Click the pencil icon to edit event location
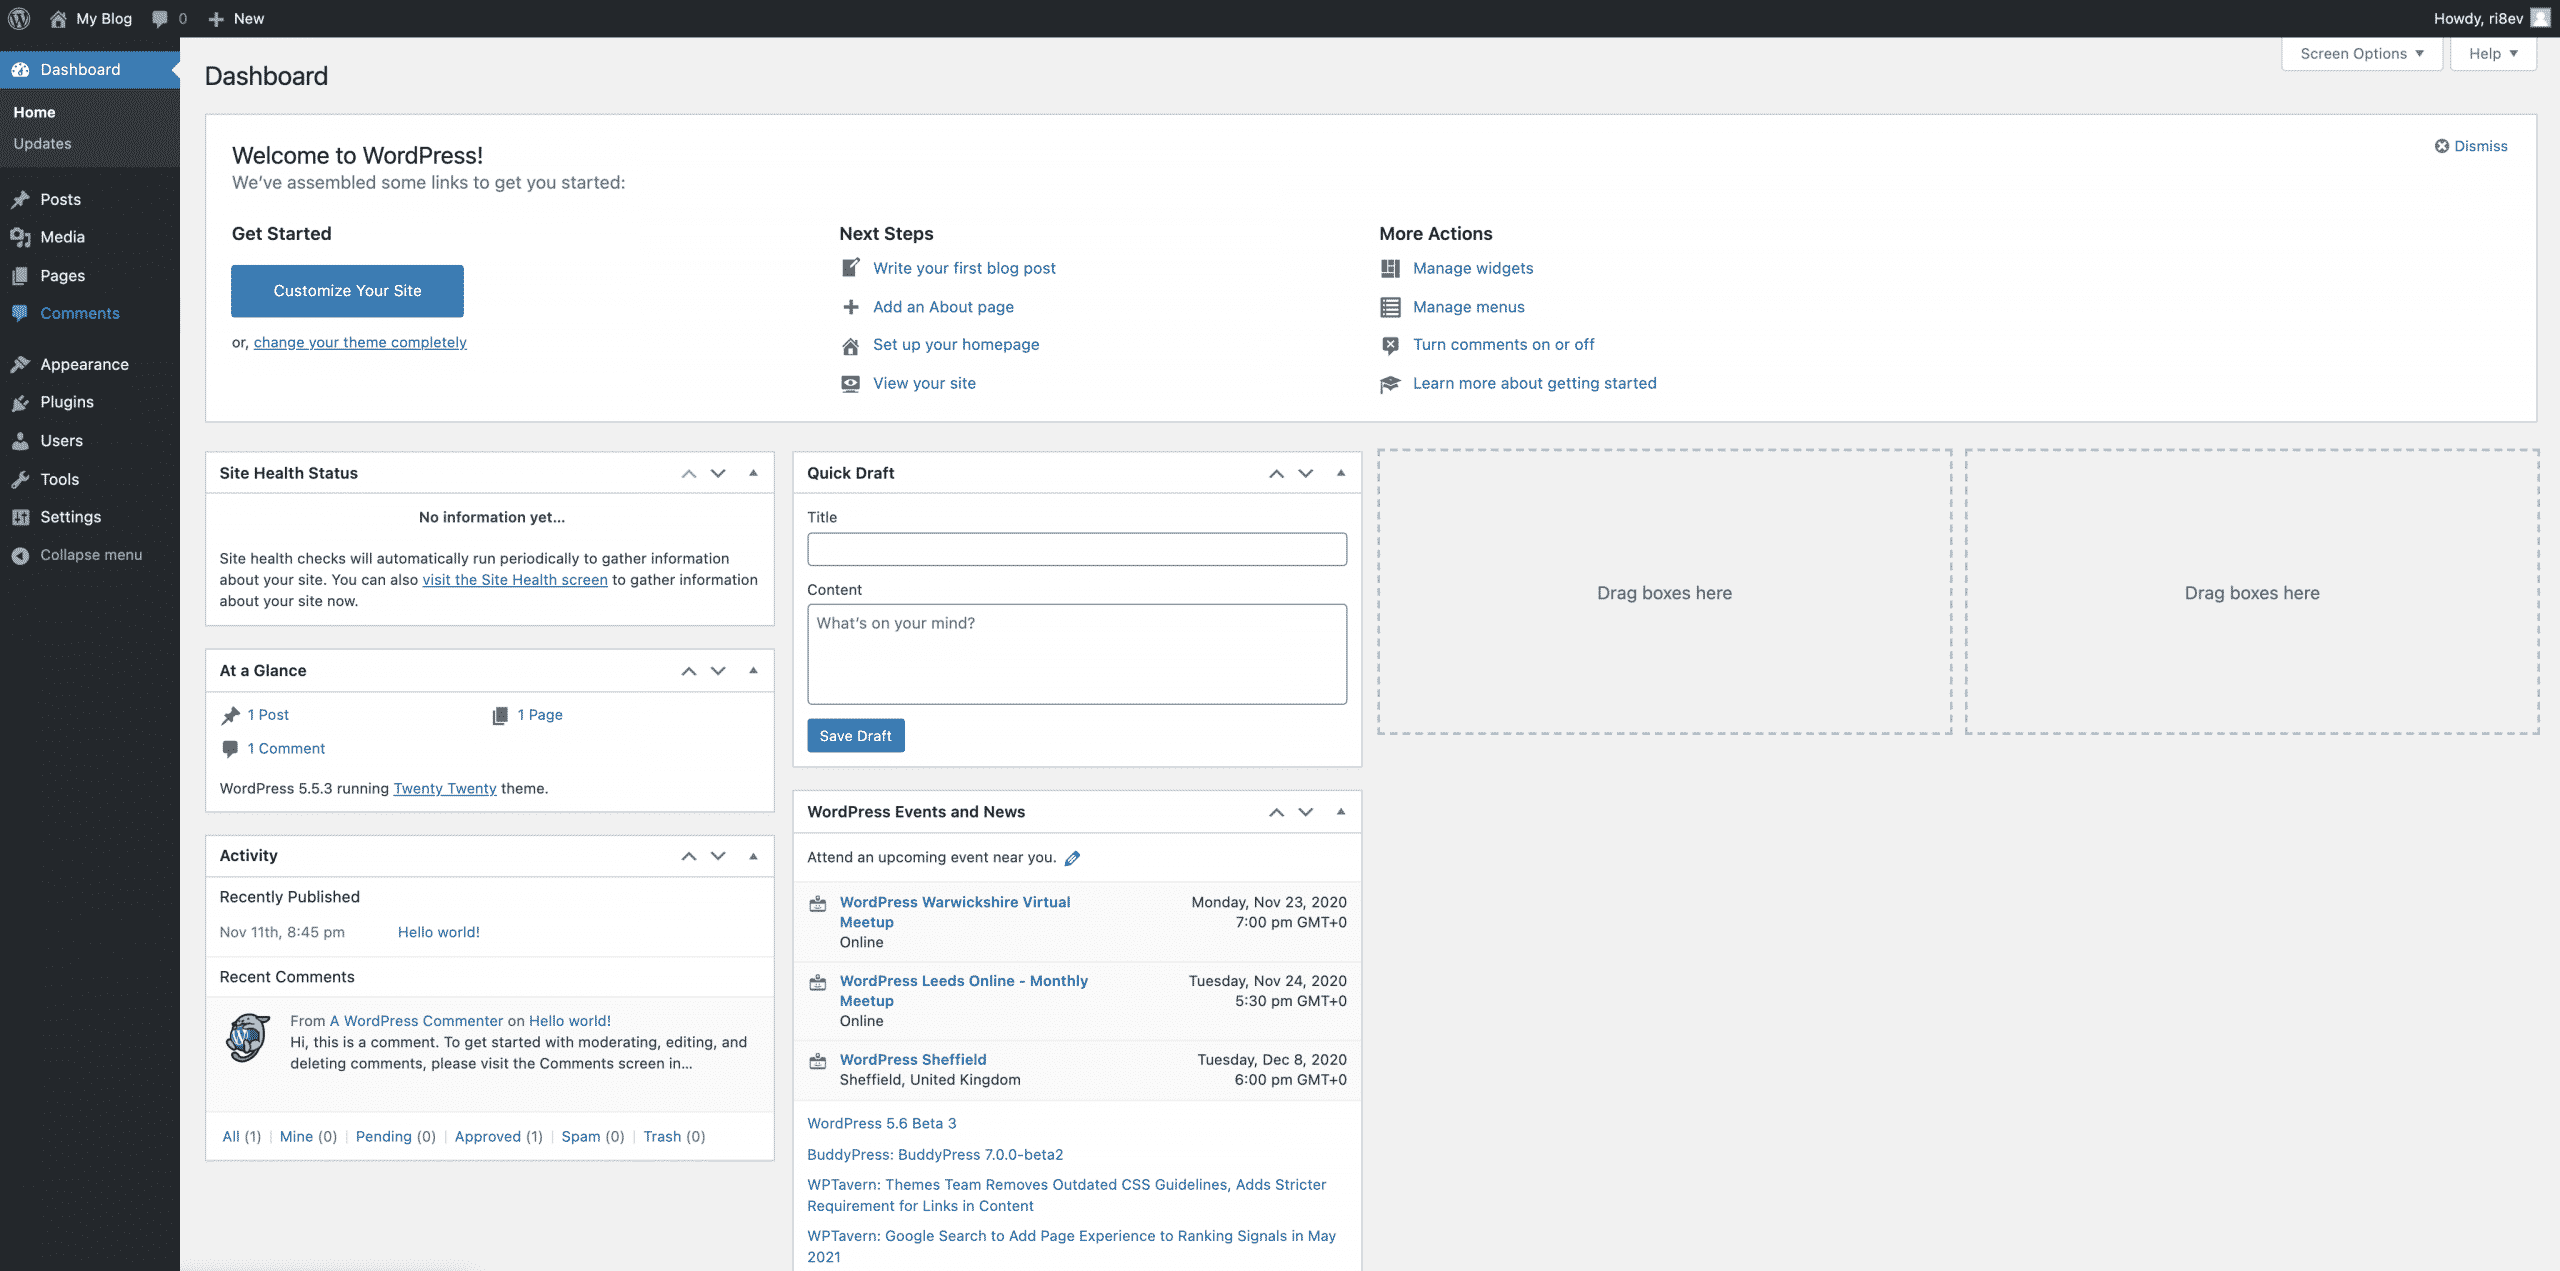This screenshot has height=1271, width=2560. [x=1073, y=858]
